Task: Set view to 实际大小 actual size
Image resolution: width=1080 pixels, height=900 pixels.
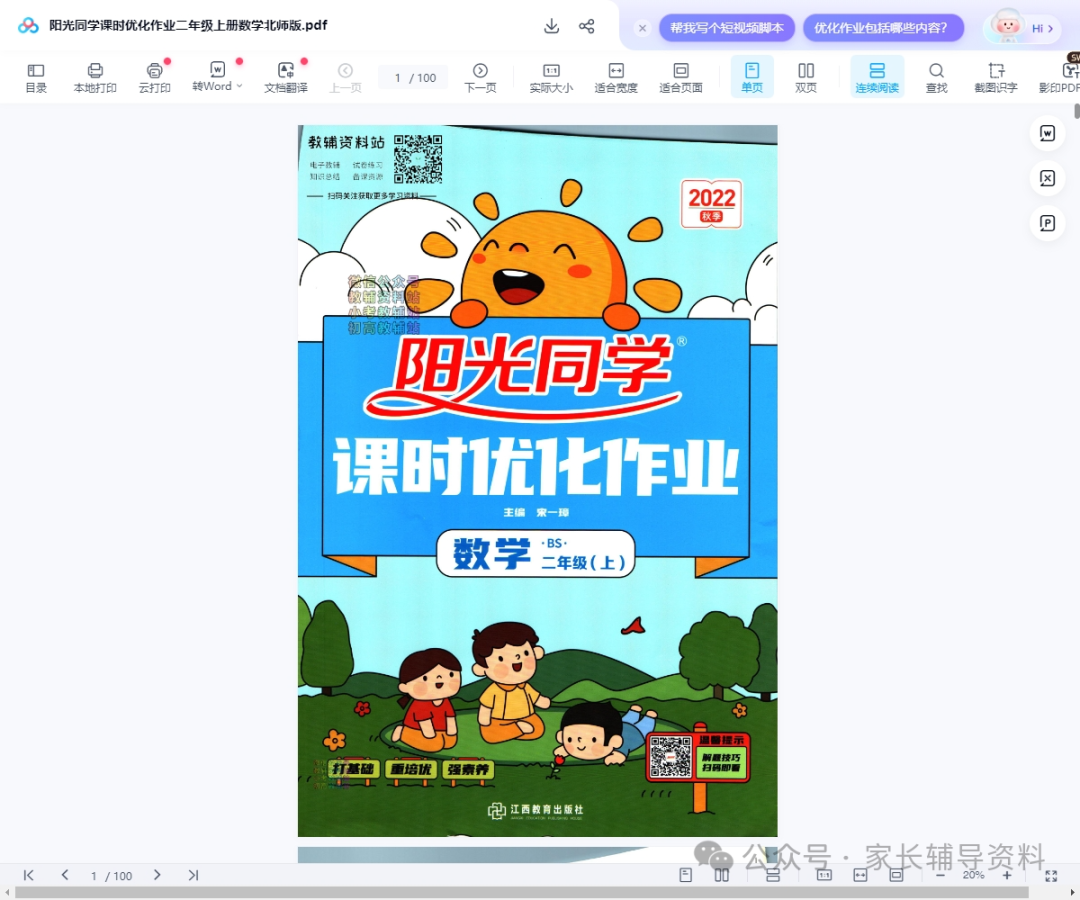Action: coord(551,78)
